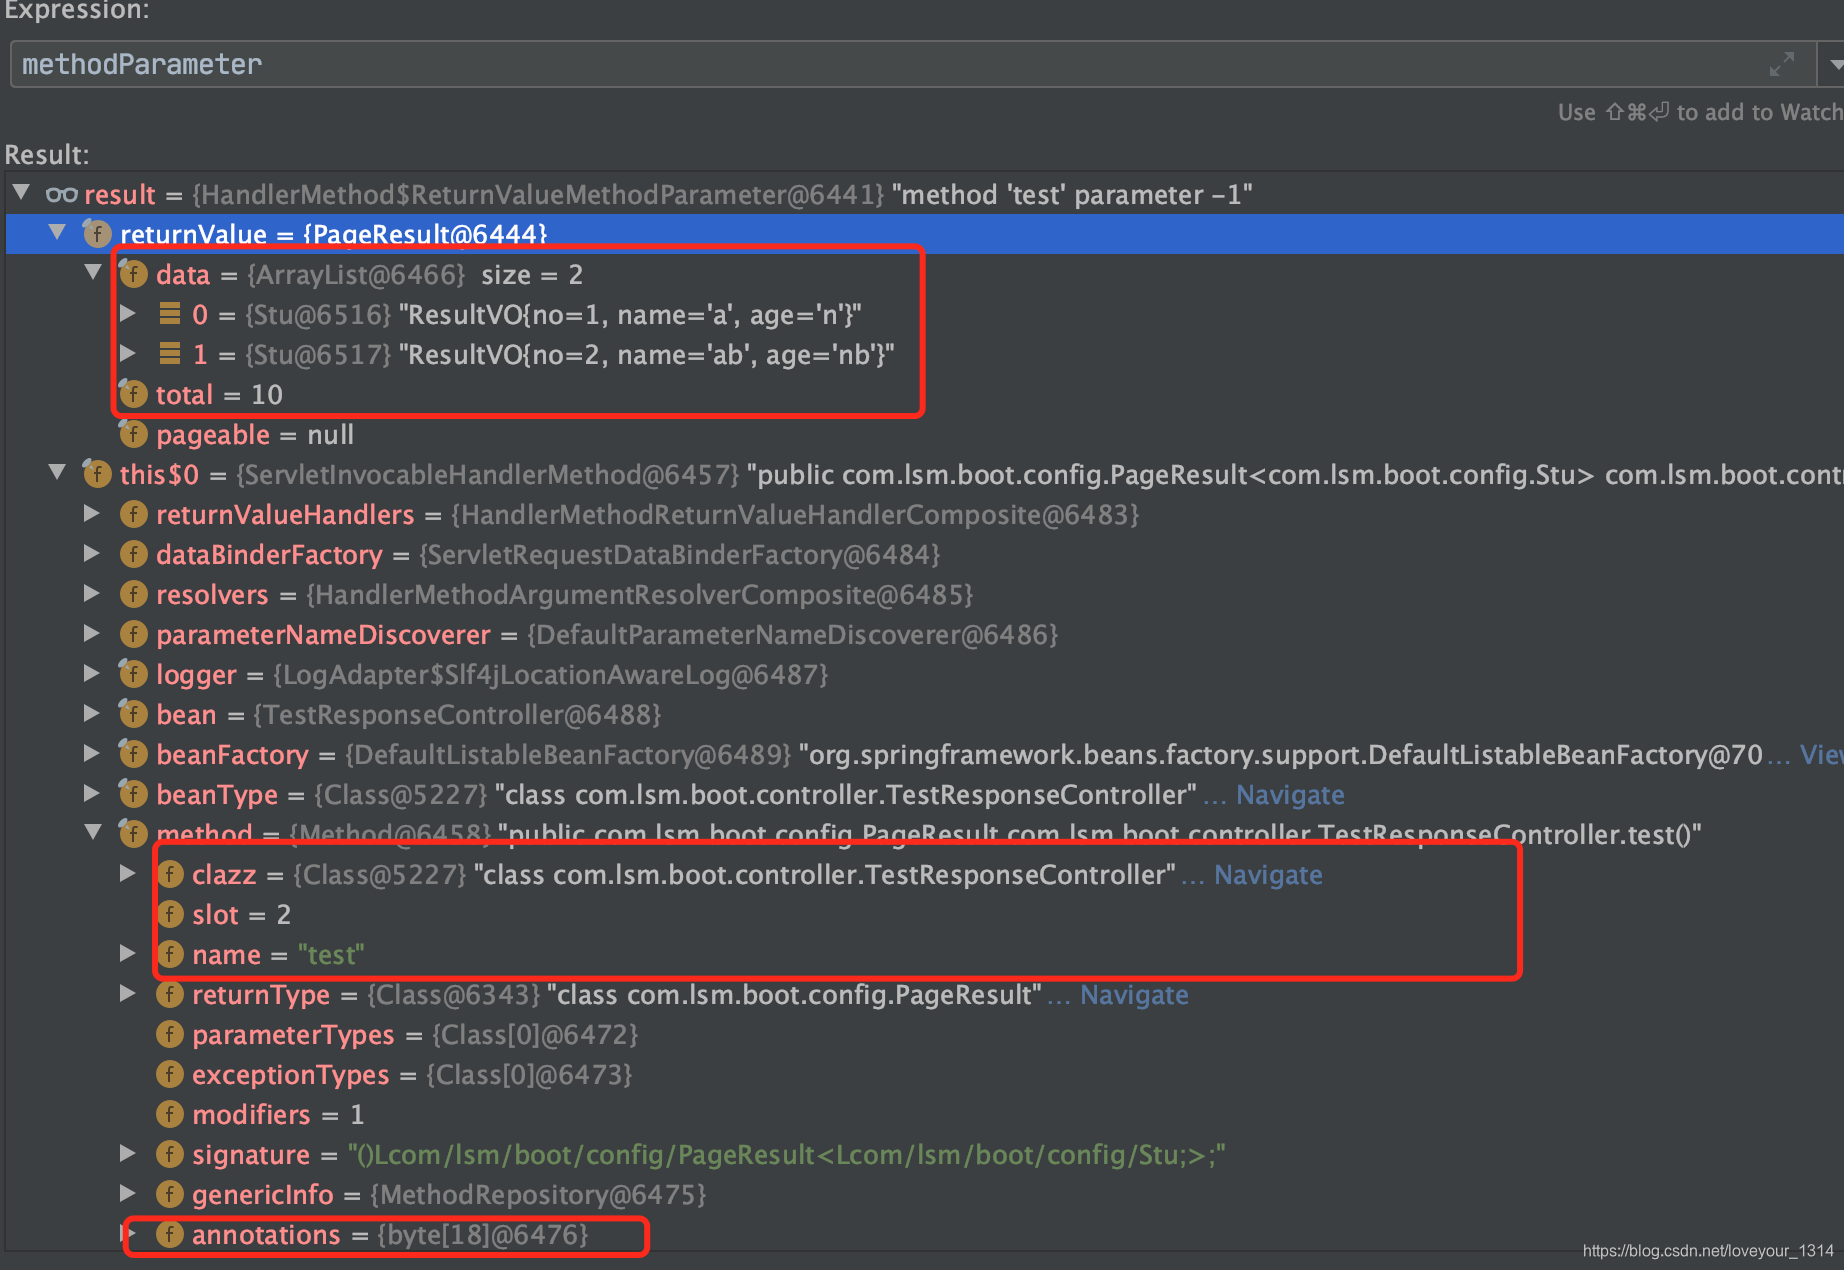Viewport: 1844px width, 1270px height.
Task: Expand the genericInfo field
Action: tap(128, 1193)
